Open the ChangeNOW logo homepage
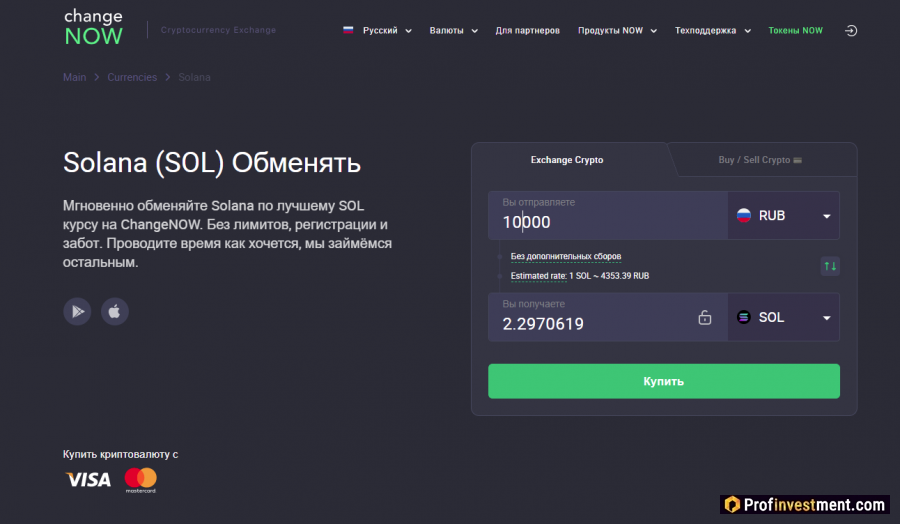This screenshot has width=900, height=524. tap(94, 27)
